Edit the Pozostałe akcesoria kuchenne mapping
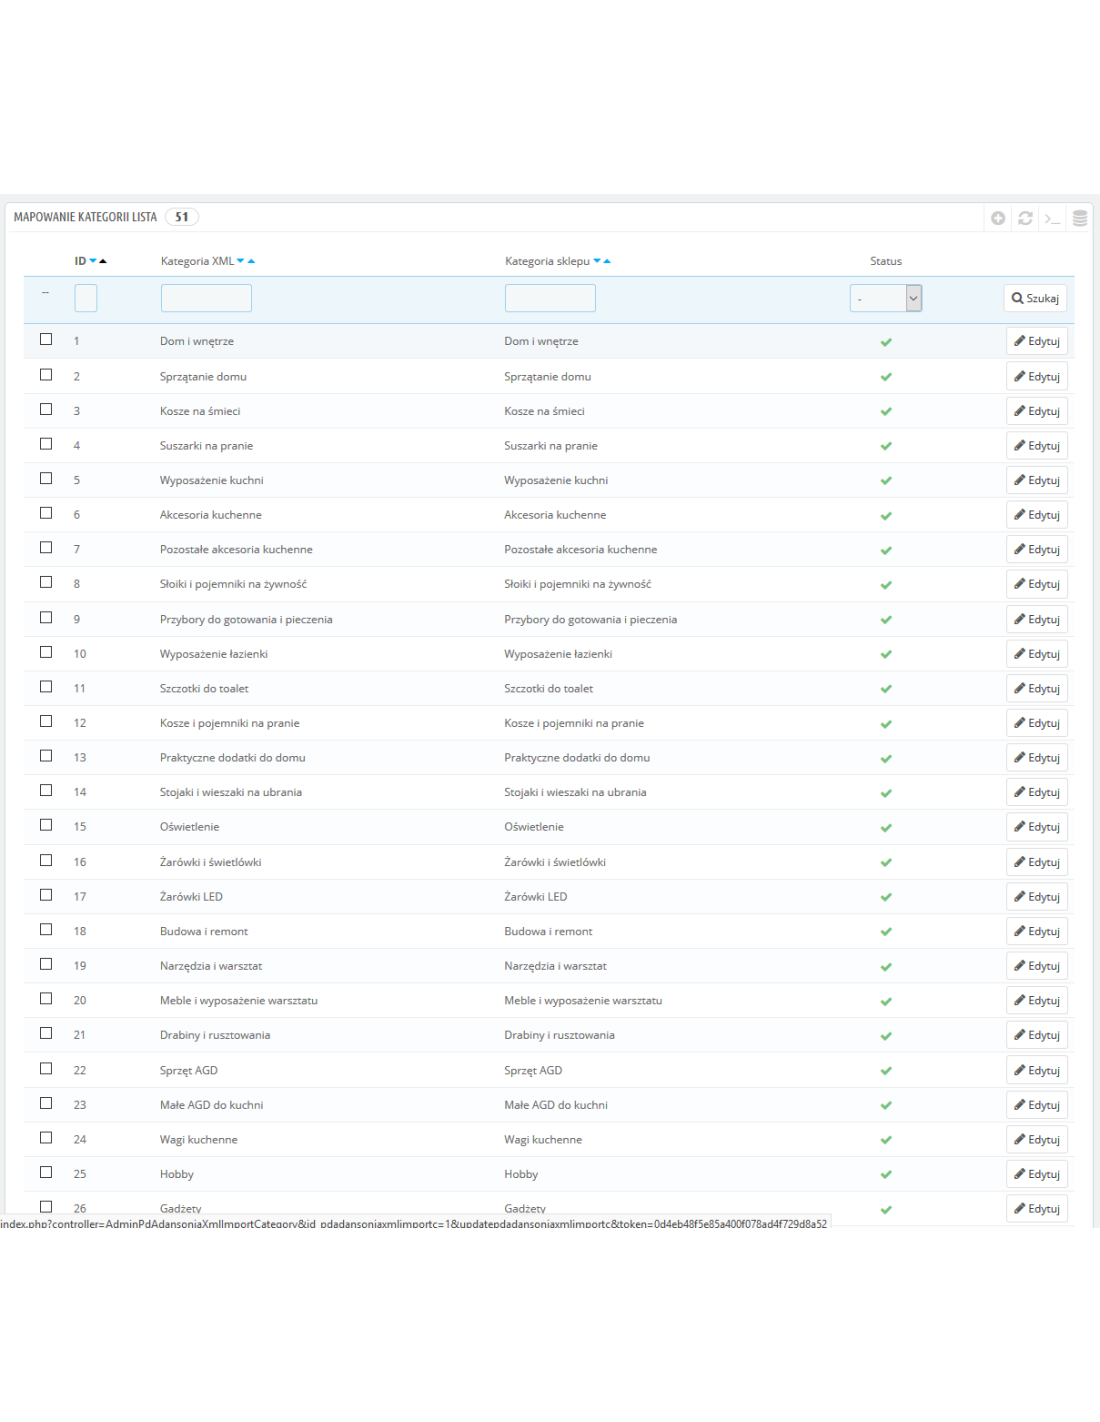The image size is (1100, 1422). tap(1037, 549)
